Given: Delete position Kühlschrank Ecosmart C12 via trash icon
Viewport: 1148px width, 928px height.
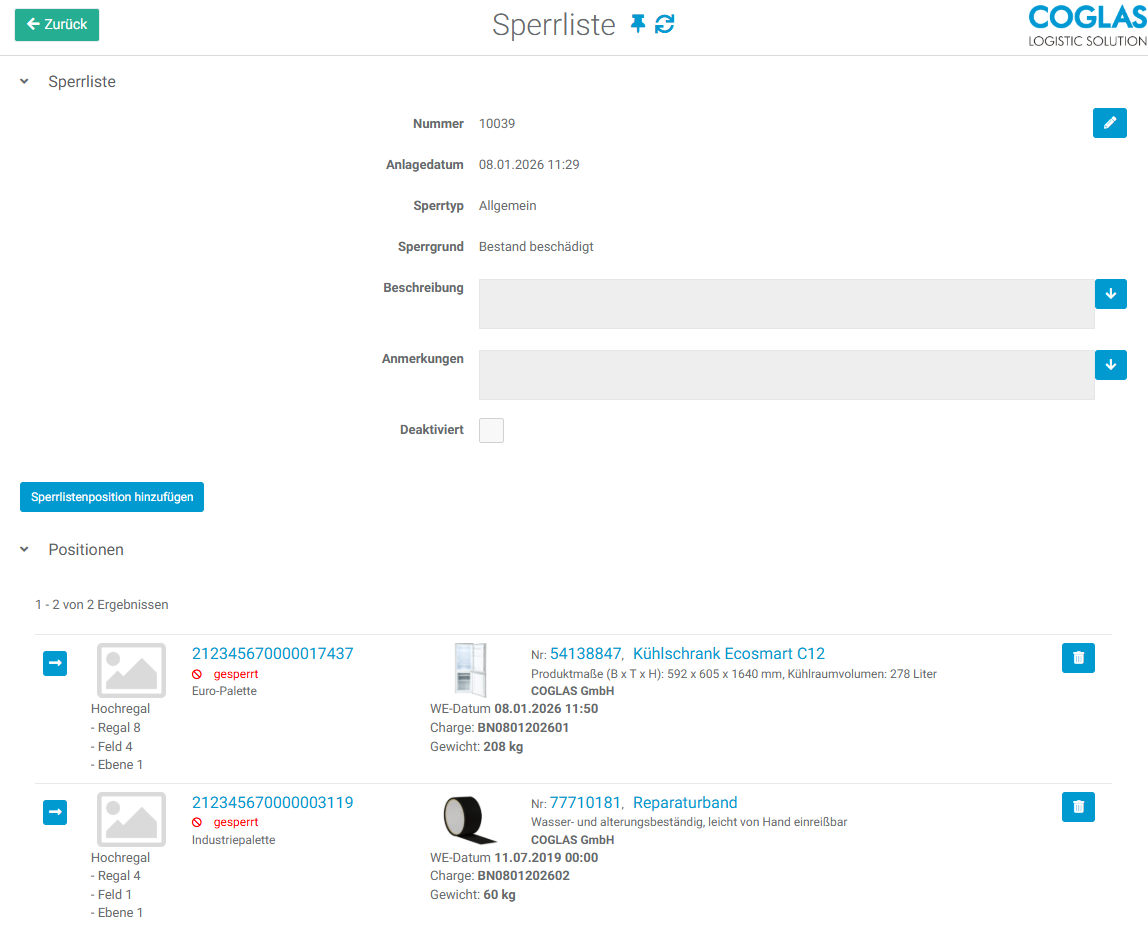Looking at the screenshot, I should tap(1078, 656).
